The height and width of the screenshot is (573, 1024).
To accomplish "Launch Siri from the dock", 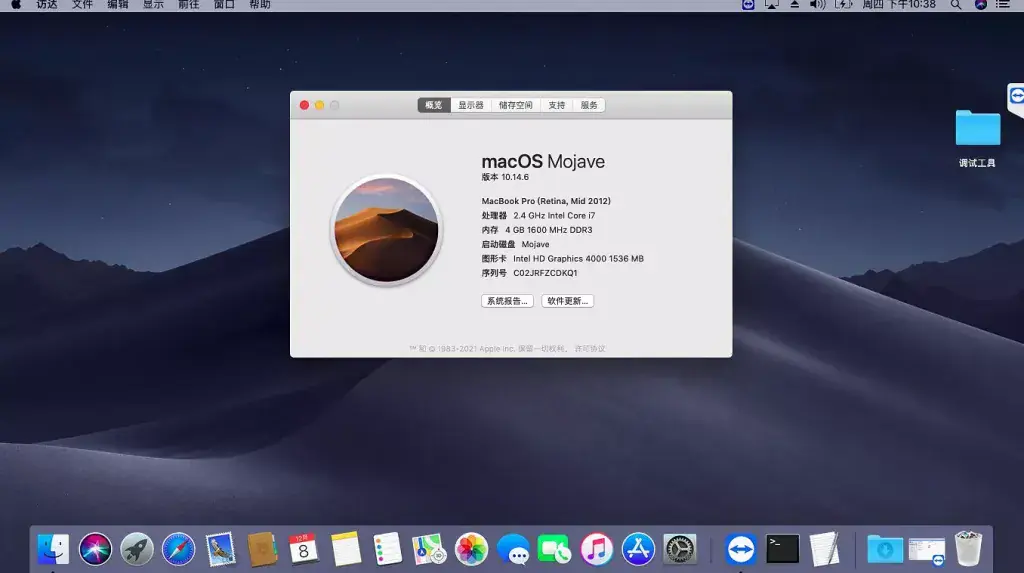I will (95, 549).
